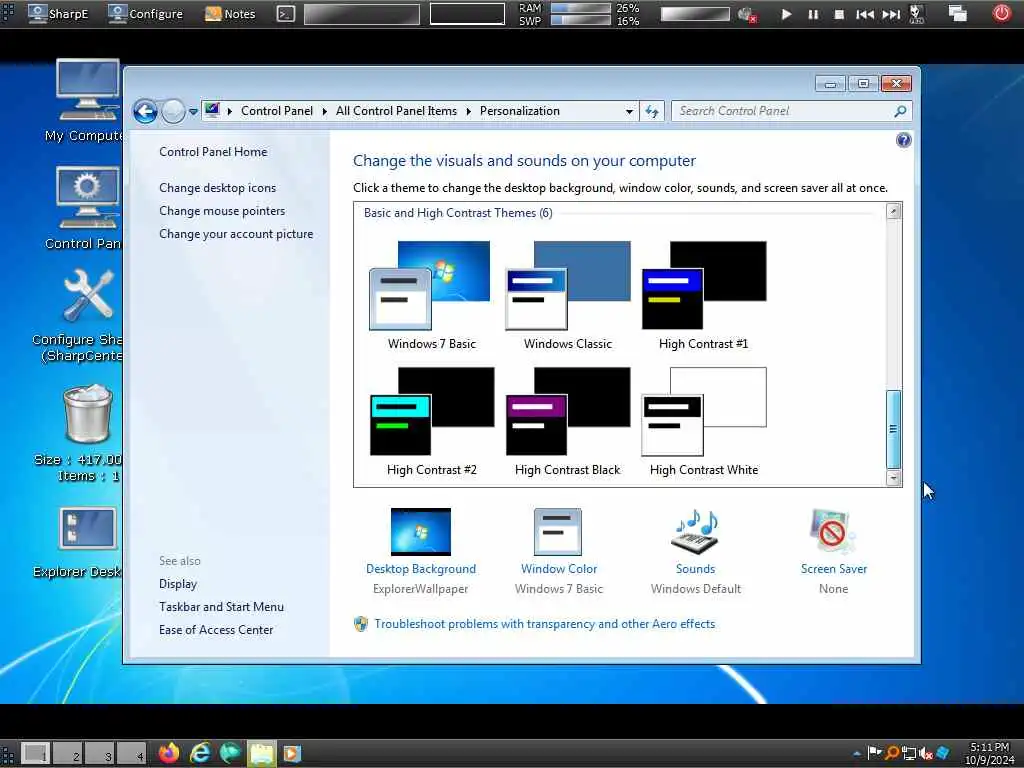
Task: Adjust the volume slider in top bar
Action: (695, 14)
